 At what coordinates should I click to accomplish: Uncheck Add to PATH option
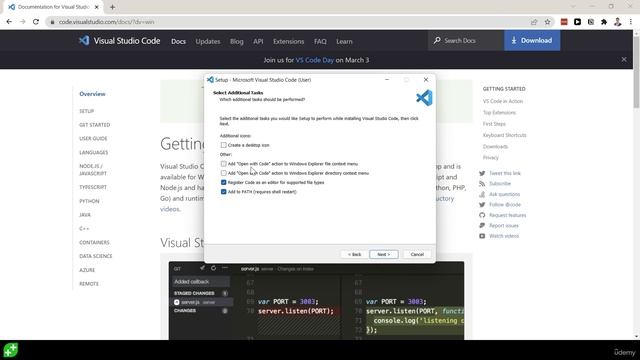(223, 191)
